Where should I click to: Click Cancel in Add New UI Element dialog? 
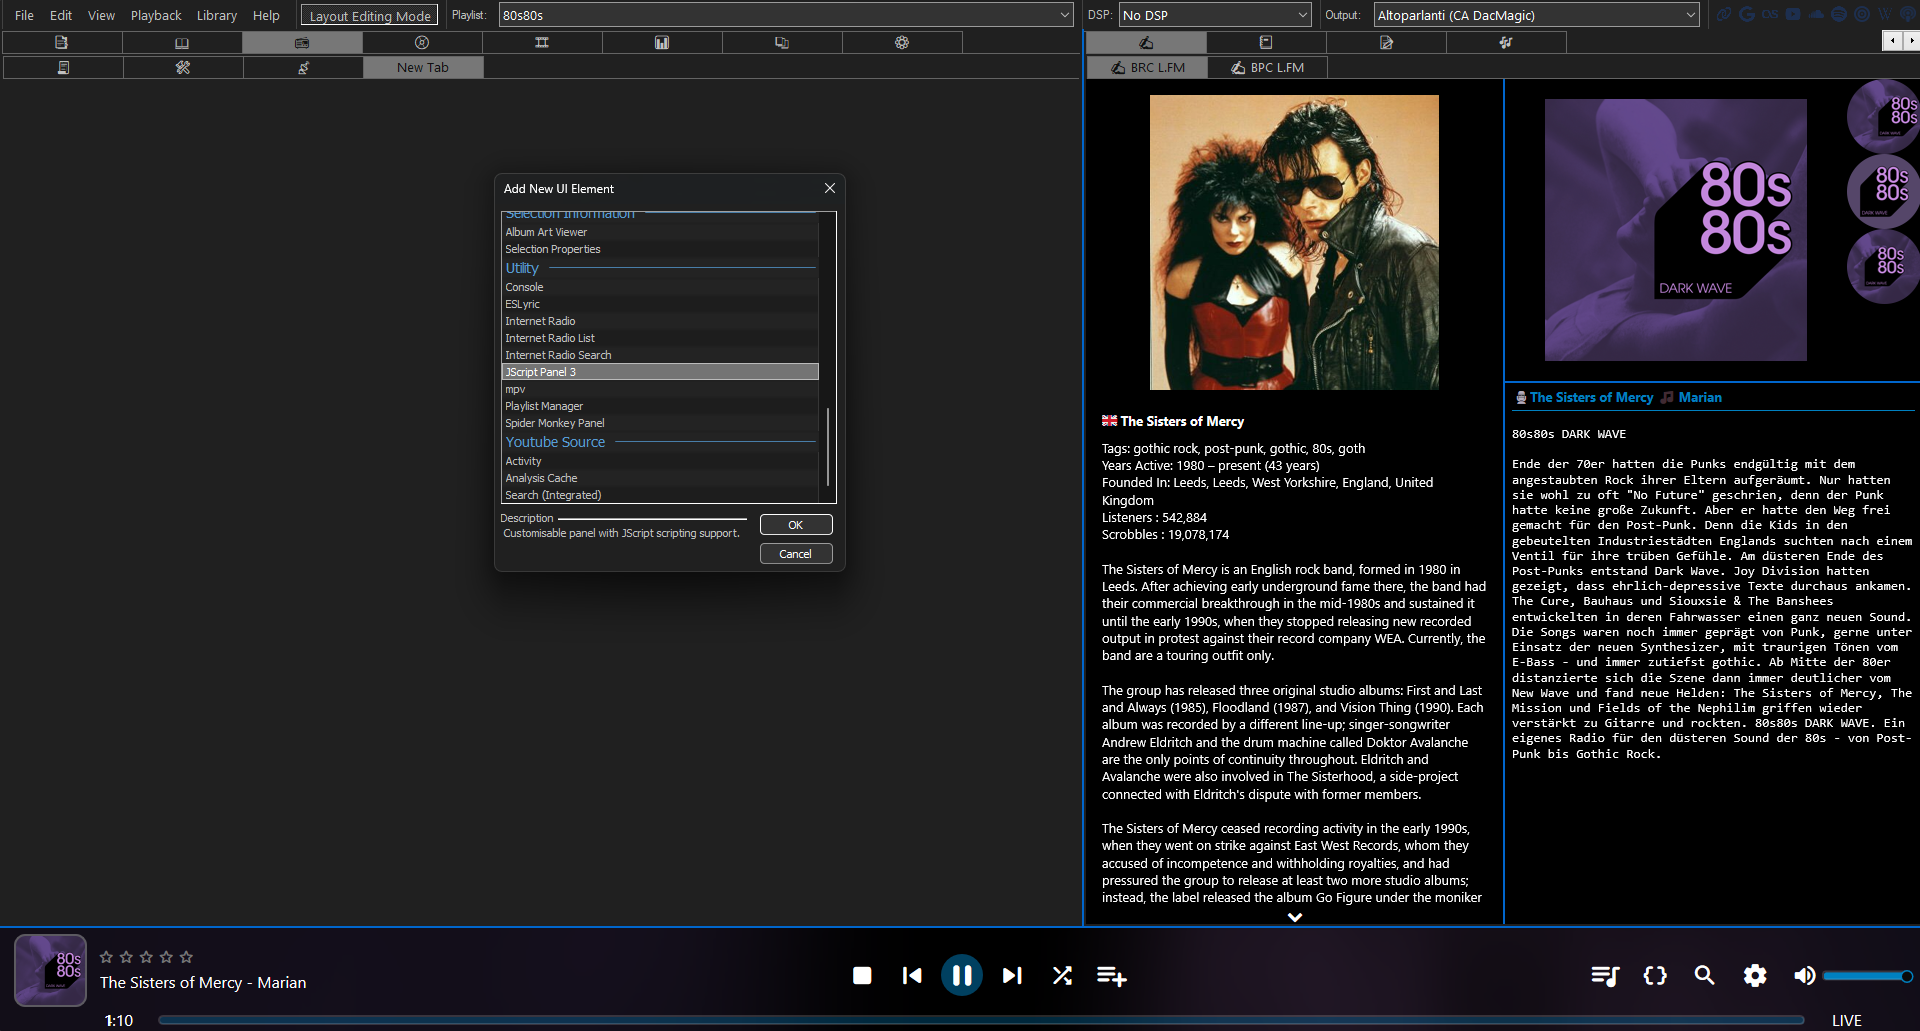pyautogui.click(x=796, y=554)
